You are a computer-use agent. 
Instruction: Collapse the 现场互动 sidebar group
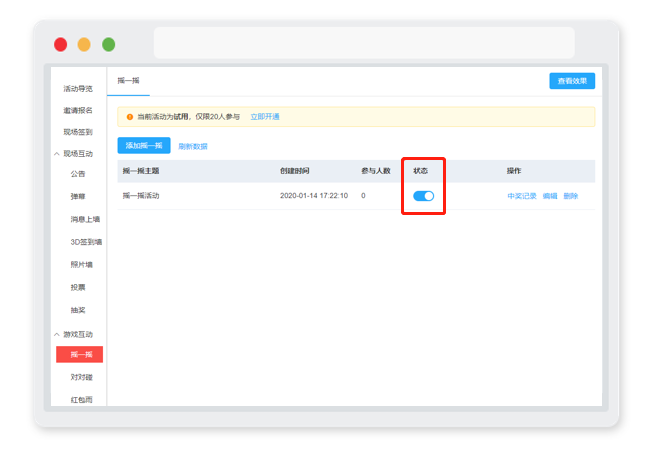coord(57,154)
